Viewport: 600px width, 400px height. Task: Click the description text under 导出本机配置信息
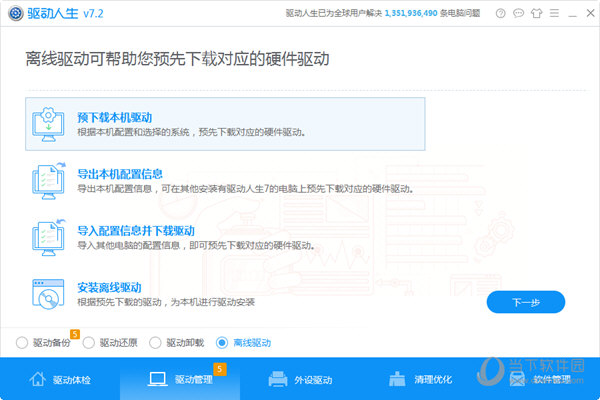click(245, 189)
